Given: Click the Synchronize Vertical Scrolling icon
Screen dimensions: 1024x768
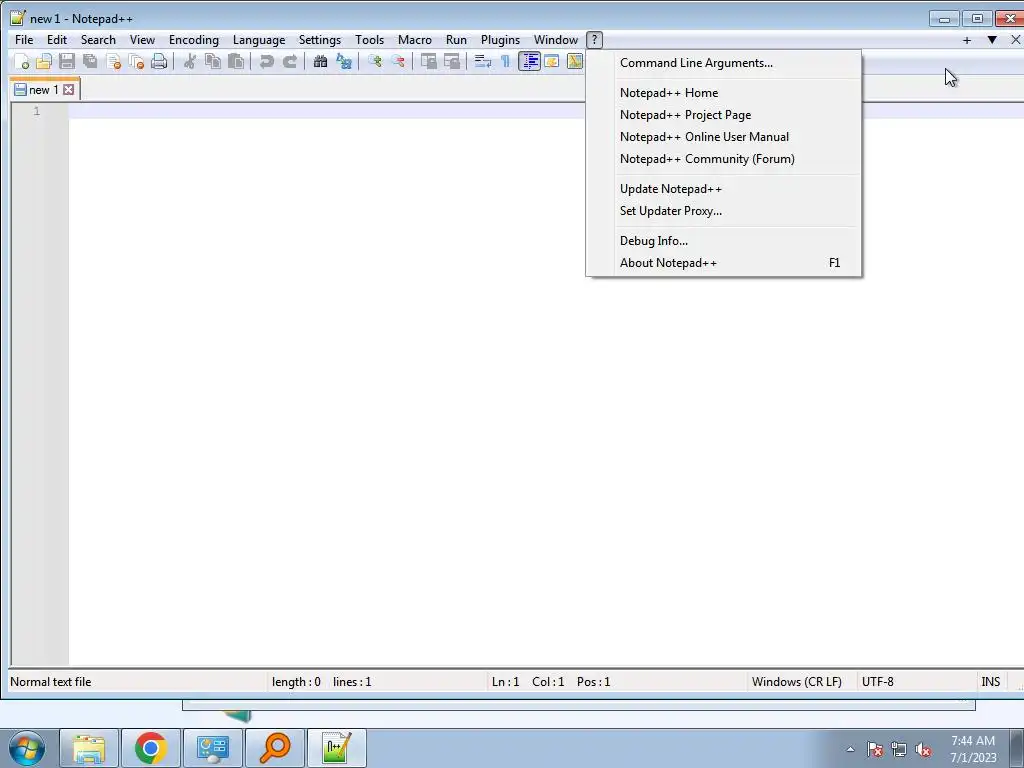Looking at the screenshot, I should (x=428, y=61).
